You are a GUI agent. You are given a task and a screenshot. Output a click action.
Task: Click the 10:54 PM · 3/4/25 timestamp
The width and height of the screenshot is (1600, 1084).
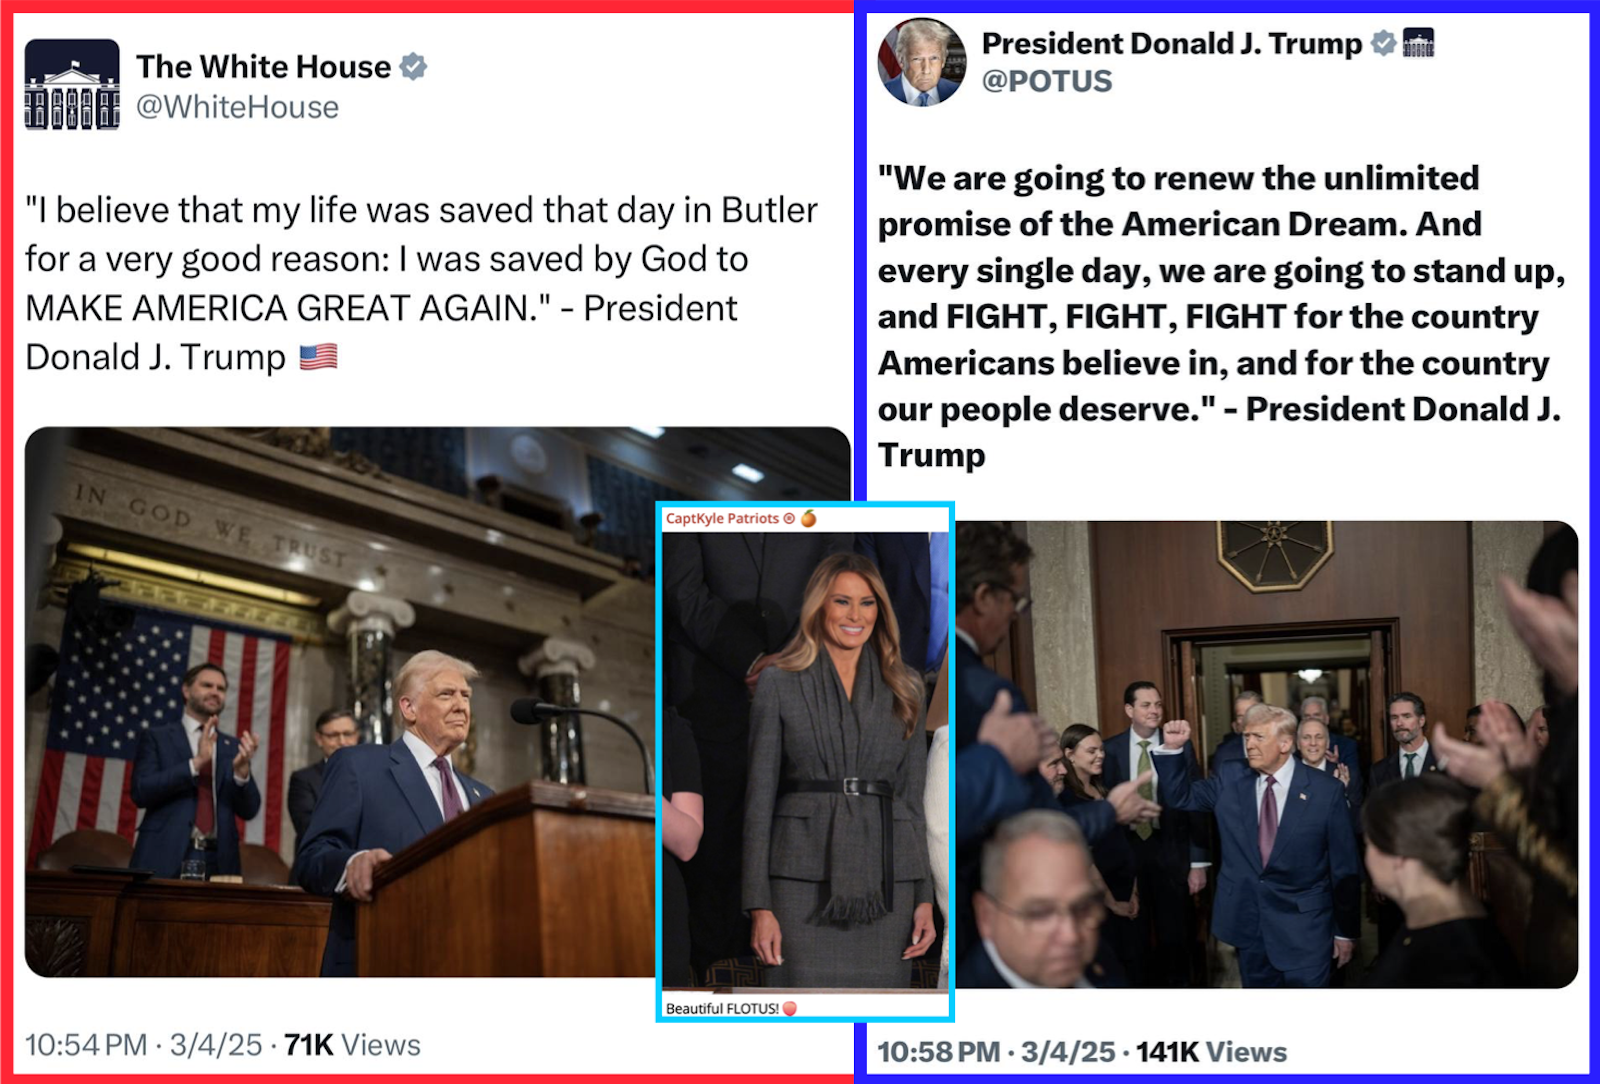143,1045
